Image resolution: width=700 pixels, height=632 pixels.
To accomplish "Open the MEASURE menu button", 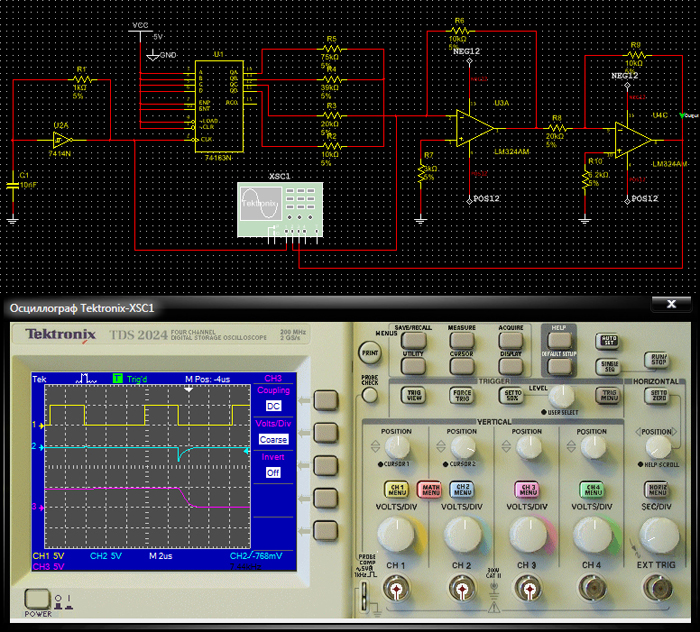I will (462, 341).
